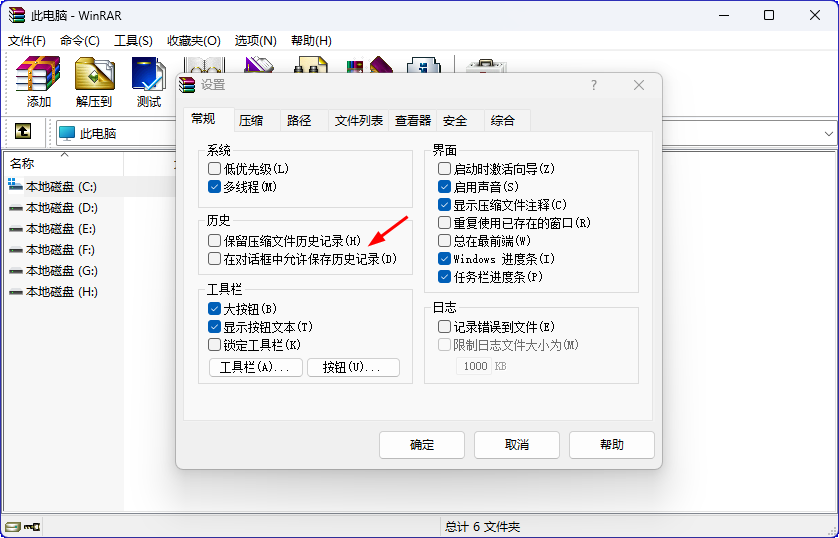Click the 测试 (Test) toolbar icon
The height and width of the screenshot is (538, 839).
(x=149, y=74)
